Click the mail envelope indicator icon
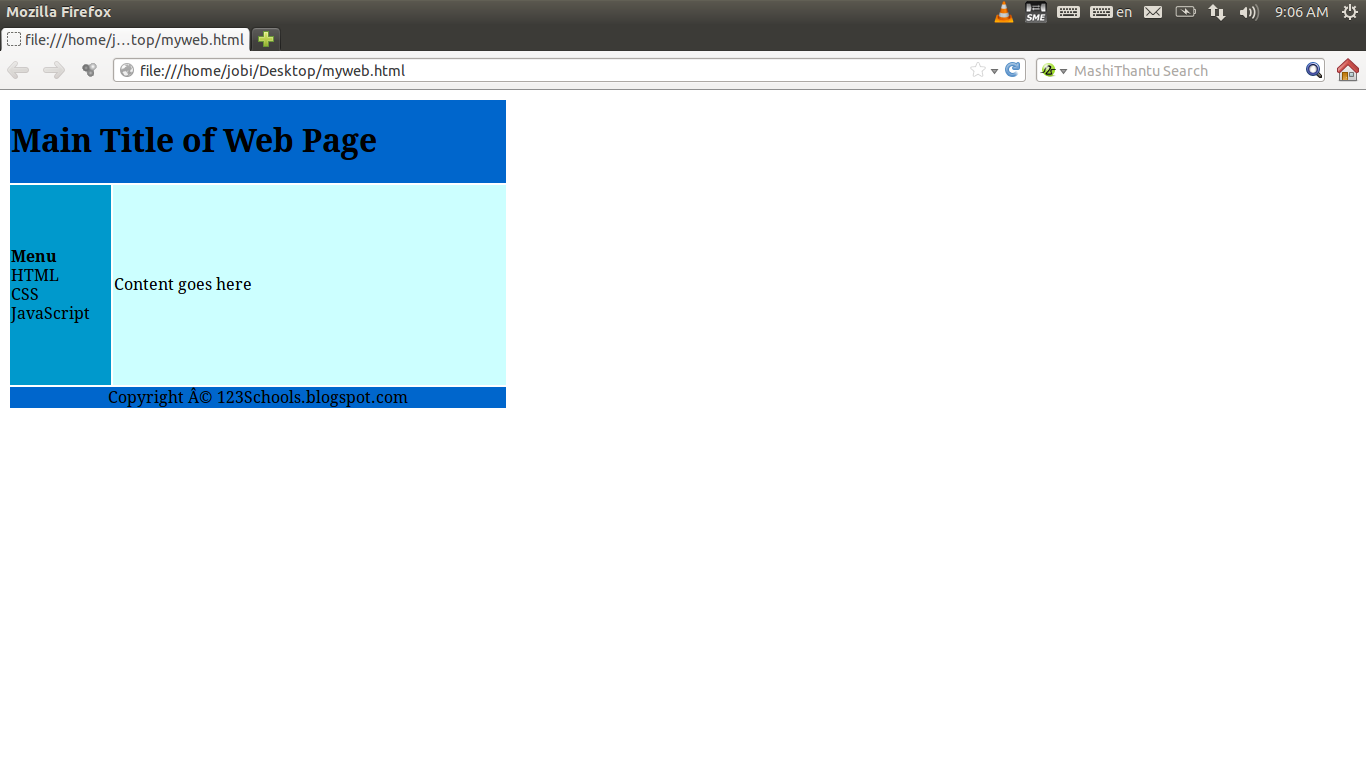Viewport: 1366px width, 768px height. (1152, 12)
